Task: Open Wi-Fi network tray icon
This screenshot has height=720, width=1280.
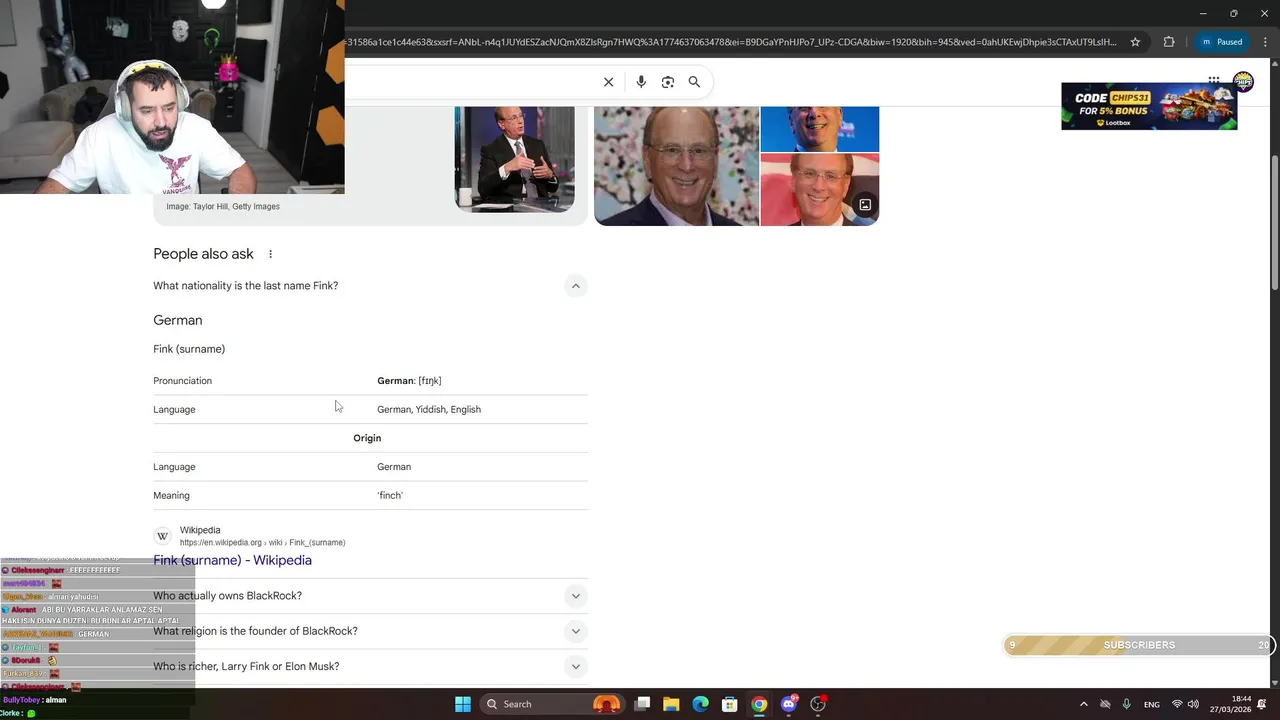Action: coord(1177,704)
